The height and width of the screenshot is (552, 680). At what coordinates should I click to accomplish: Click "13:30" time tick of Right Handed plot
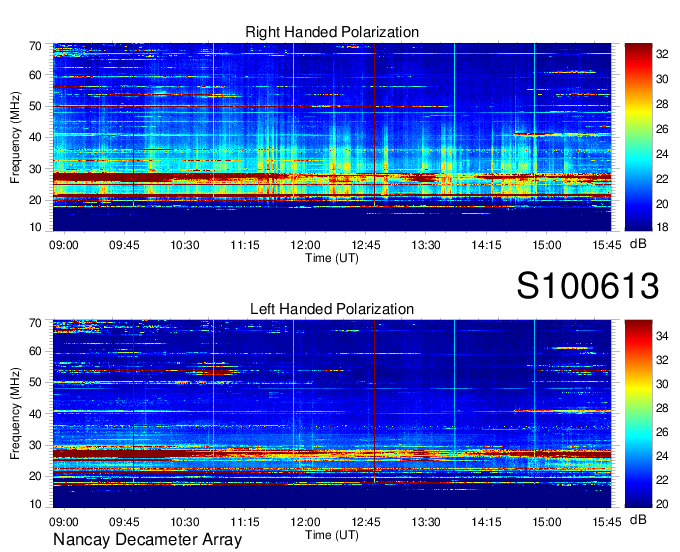coord(426,245)
